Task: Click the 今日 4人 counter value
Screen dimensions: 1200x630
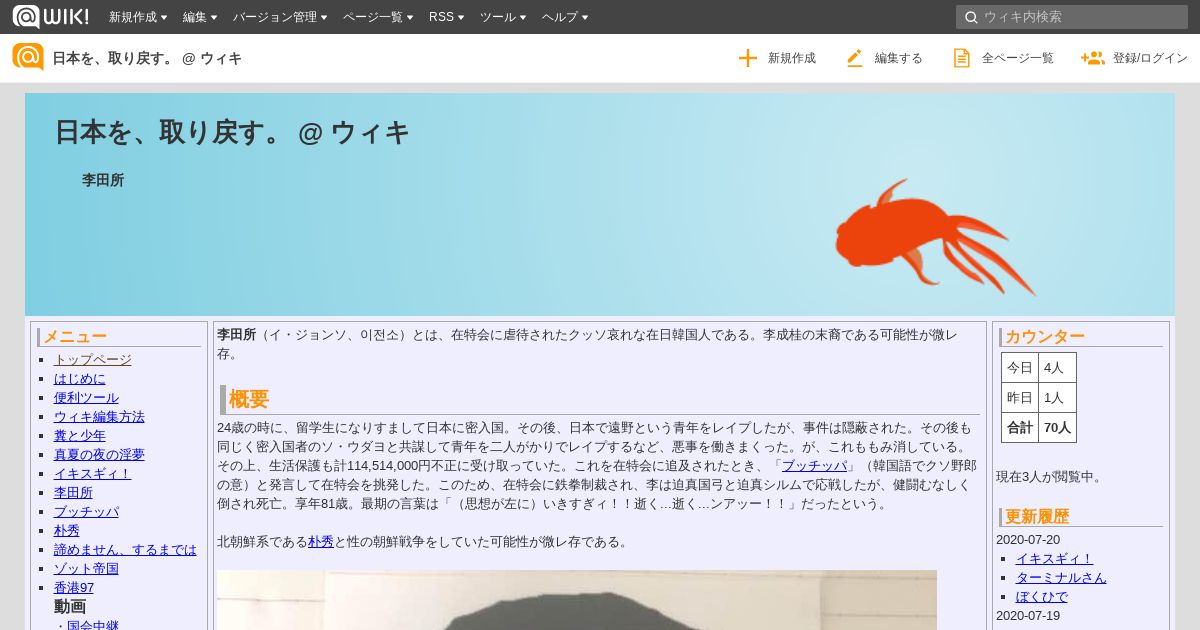Action: pyautogui.click(x=1057, y=367)
